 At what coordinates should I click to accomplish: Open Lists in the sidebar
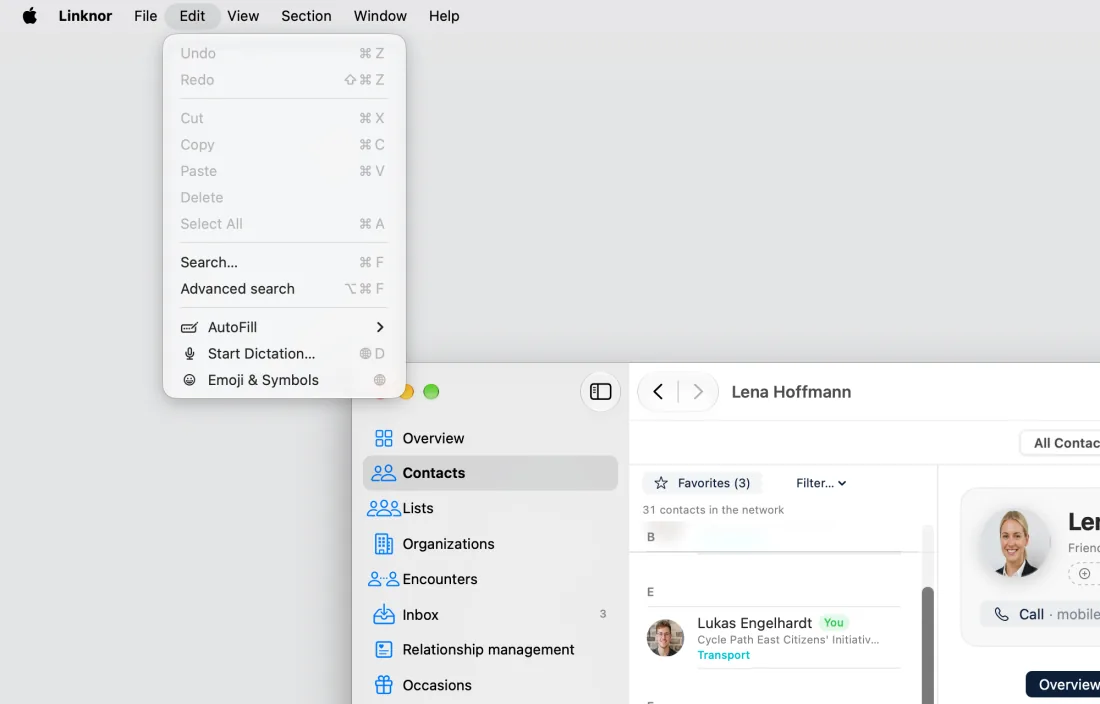point(490,508)
